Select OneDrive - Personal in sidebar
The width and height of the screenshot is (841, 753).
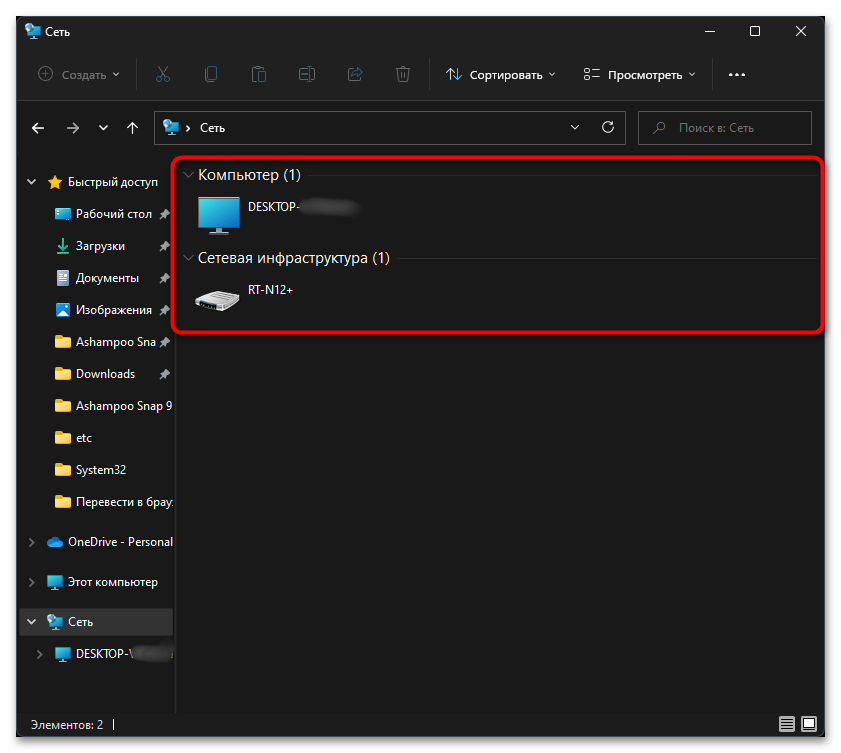tap(120, 542)
